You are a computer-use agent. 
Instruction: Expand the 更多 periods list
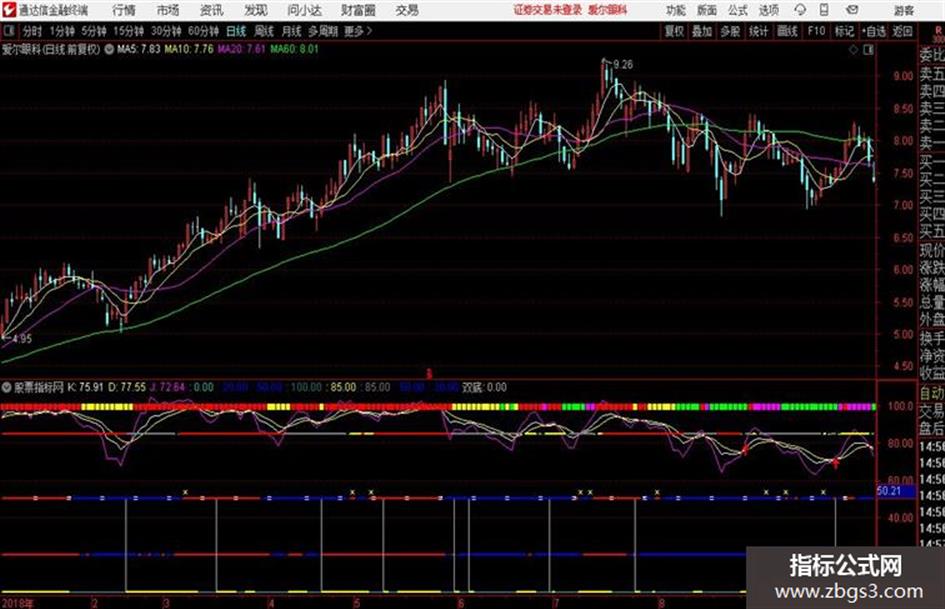(x=359, y=31)
